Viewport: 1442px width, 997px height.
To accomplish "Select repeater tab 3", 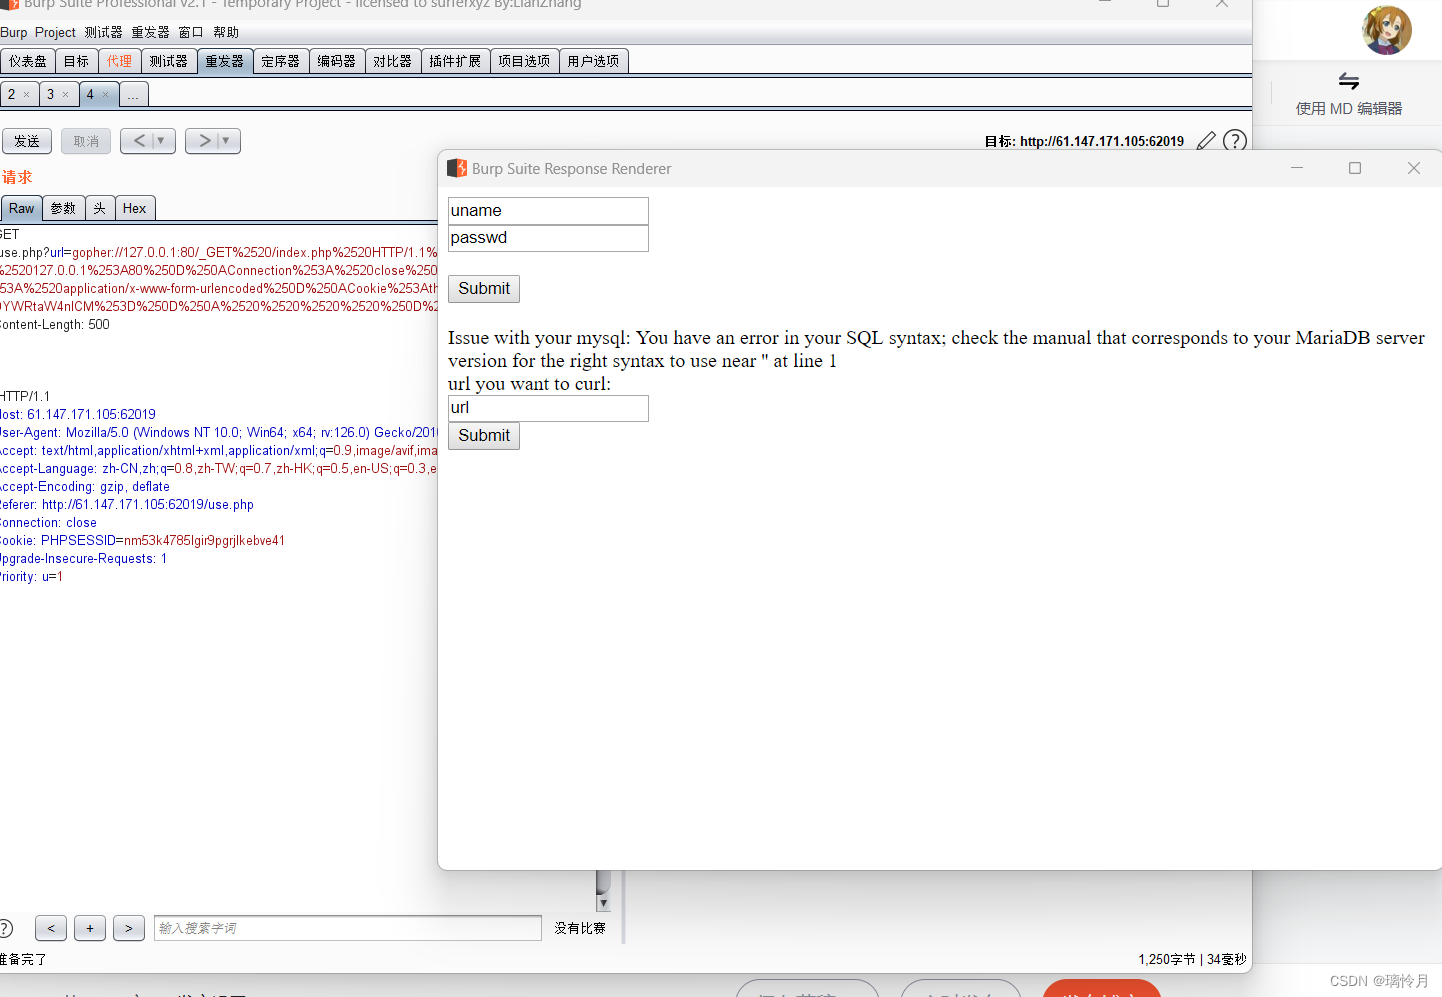I will [50, 94].
